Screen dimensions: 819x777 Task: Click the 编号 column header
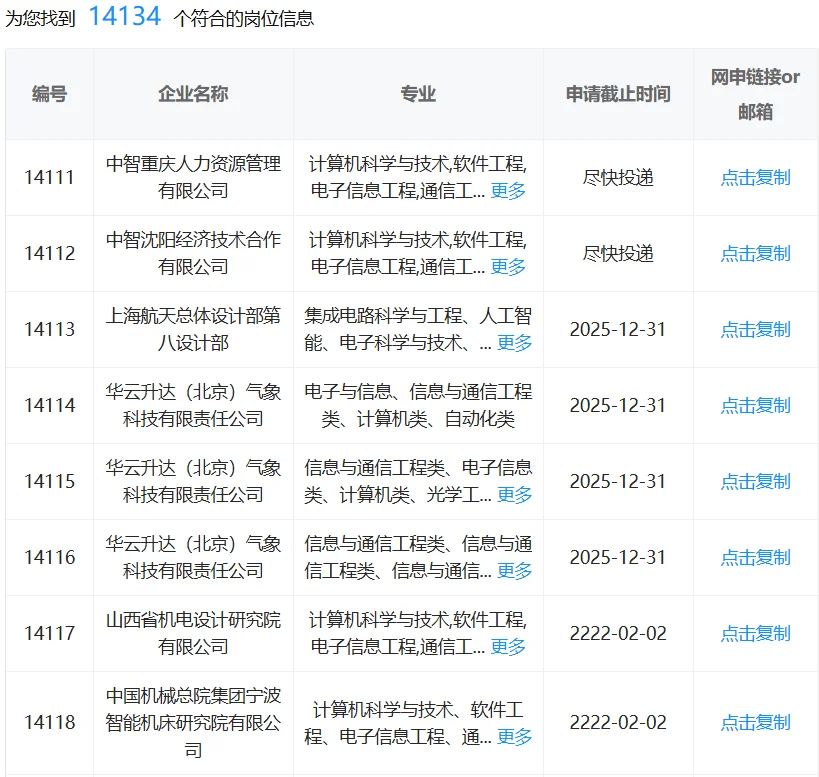[x=50, y=94]
